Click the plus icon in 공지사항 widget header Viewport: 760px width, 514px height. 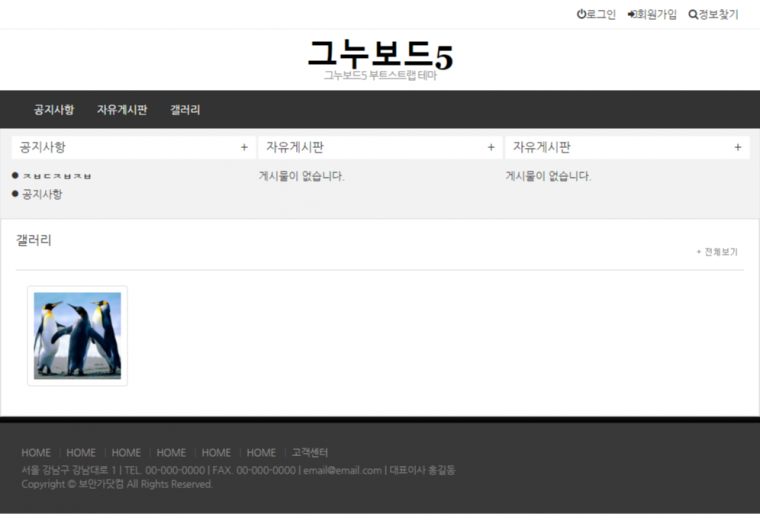coord(244,147)
